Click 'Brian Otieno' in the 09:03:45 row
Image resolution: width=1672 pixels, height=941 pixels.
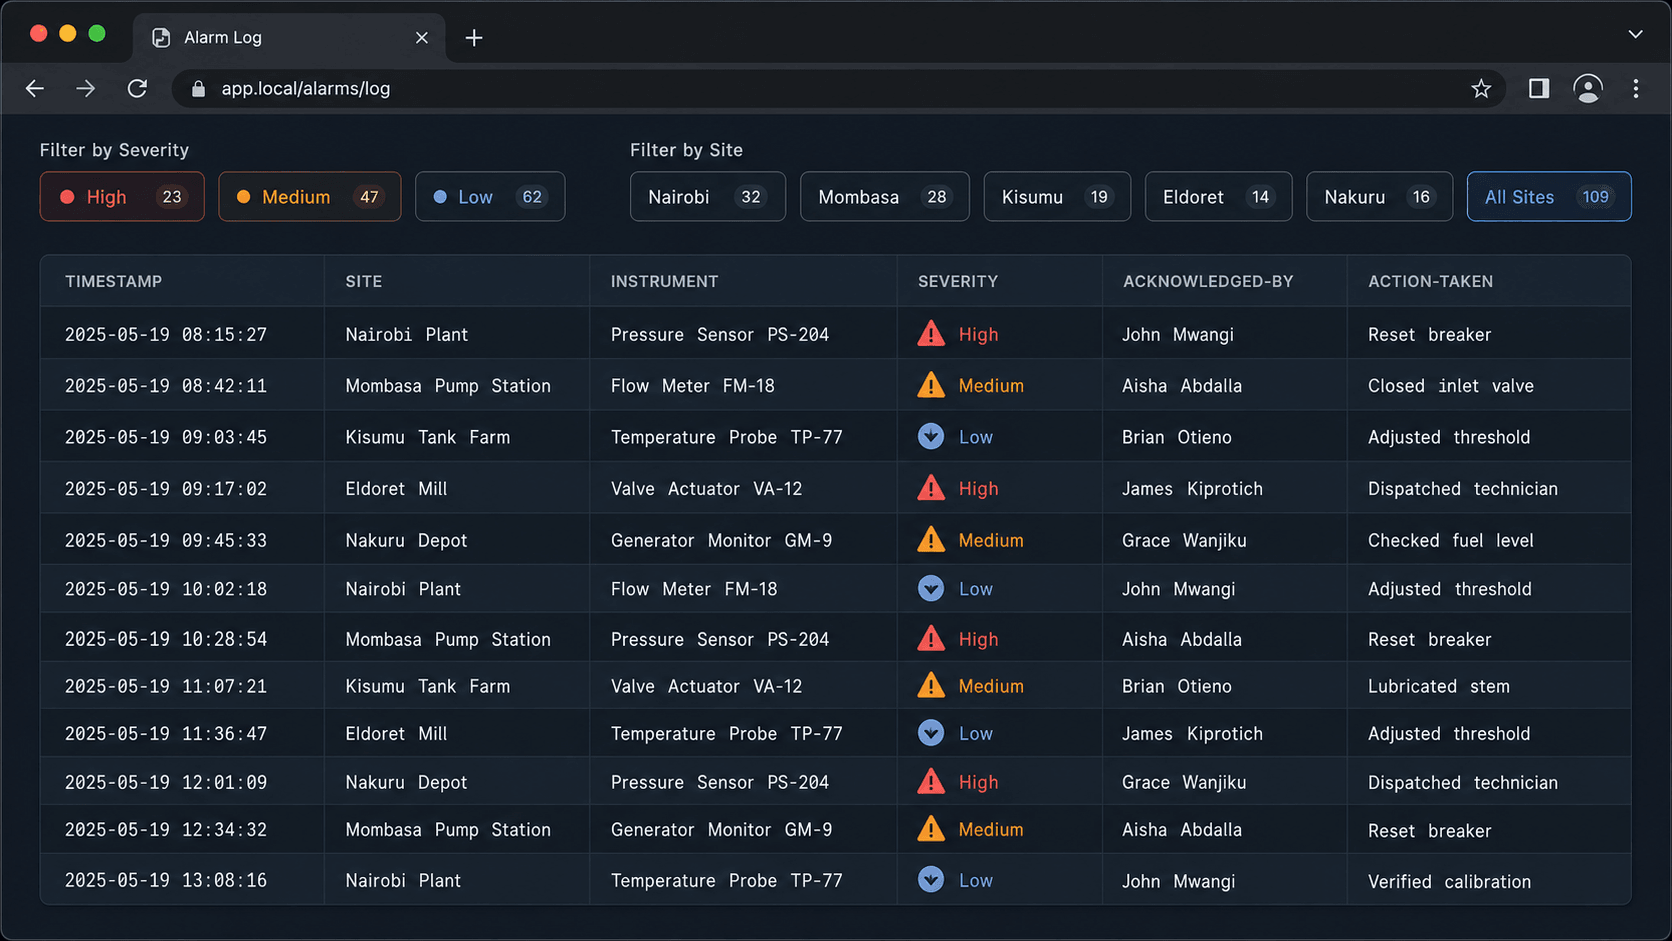1177,438
